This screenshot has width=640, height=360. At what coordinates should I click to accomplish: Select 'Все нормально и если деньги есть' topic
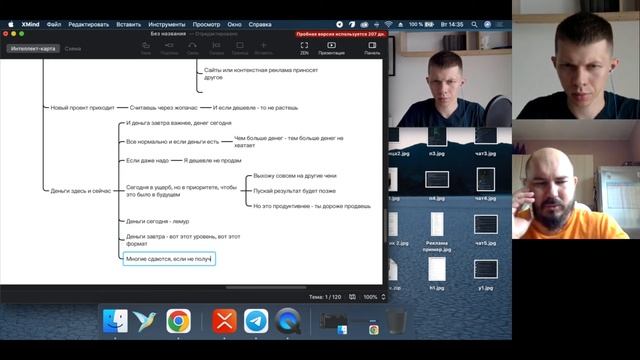pyautogui.click(x=172, y=142)
